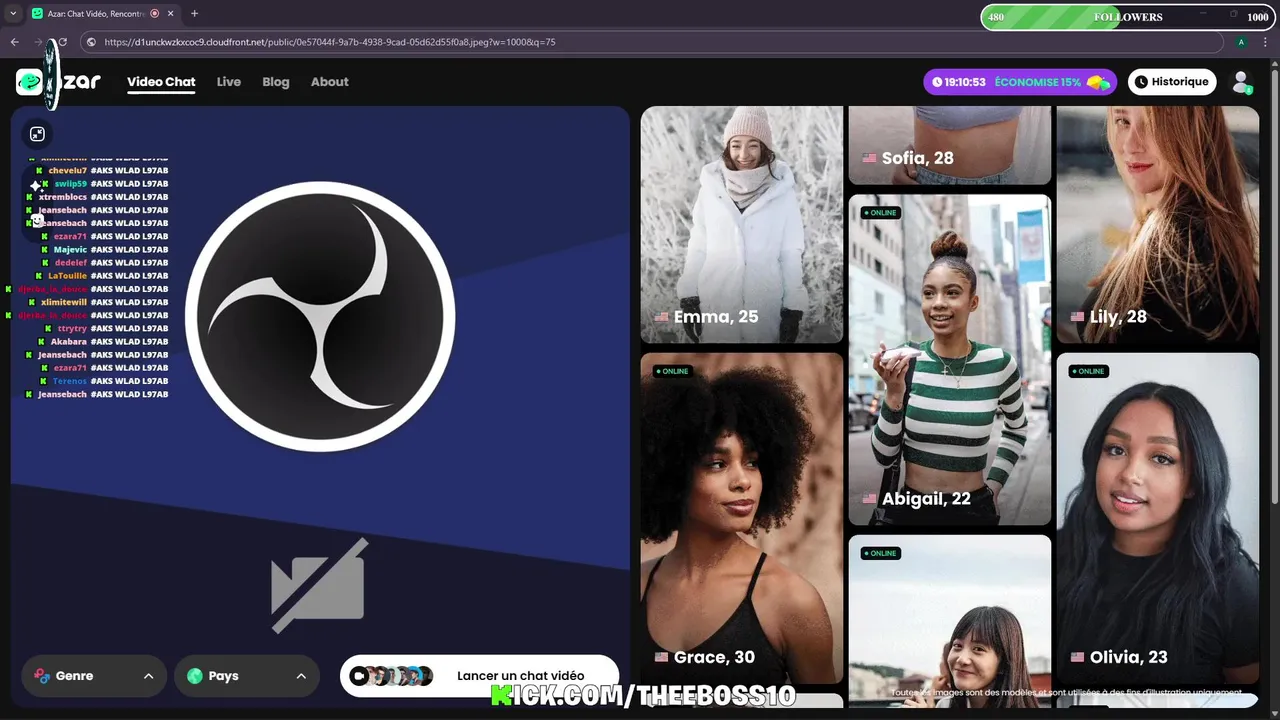Click the Azar smiley logo icon
The width and height of the screenshot is (1280, 720).
[30, 82]
